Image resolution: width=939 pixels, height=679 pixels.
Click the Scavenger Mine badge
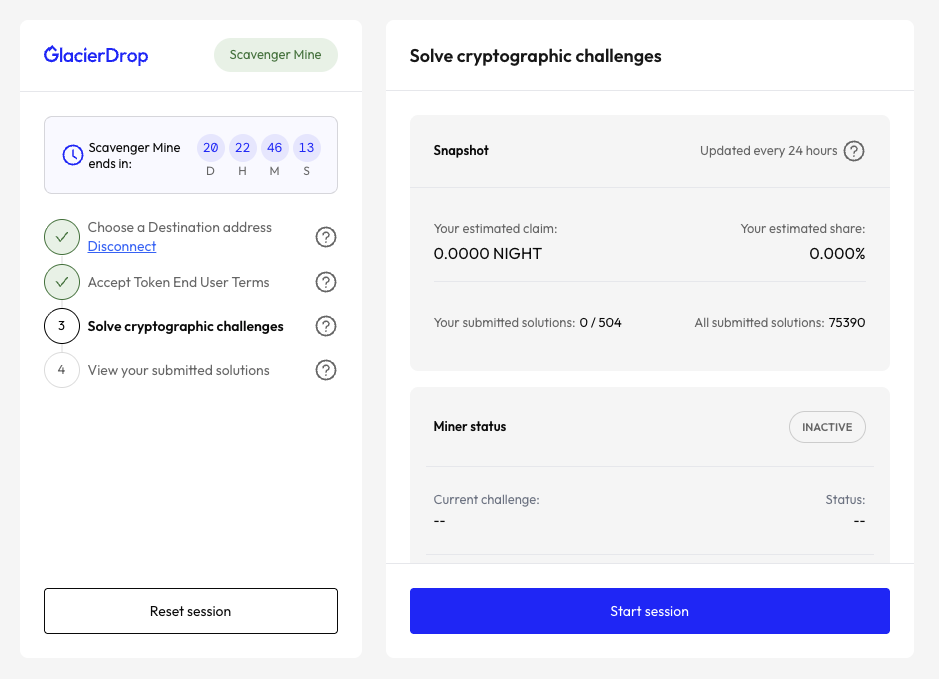(x=275, y=55)
